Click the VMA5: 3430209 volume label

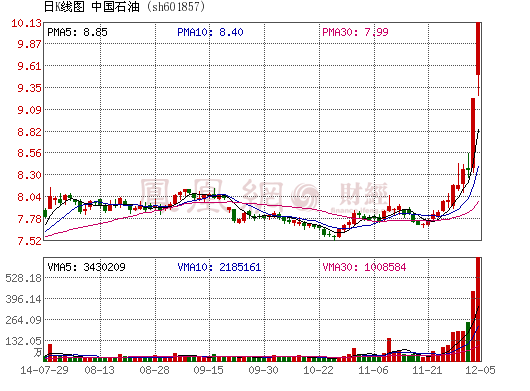click(x=87, y=267)
